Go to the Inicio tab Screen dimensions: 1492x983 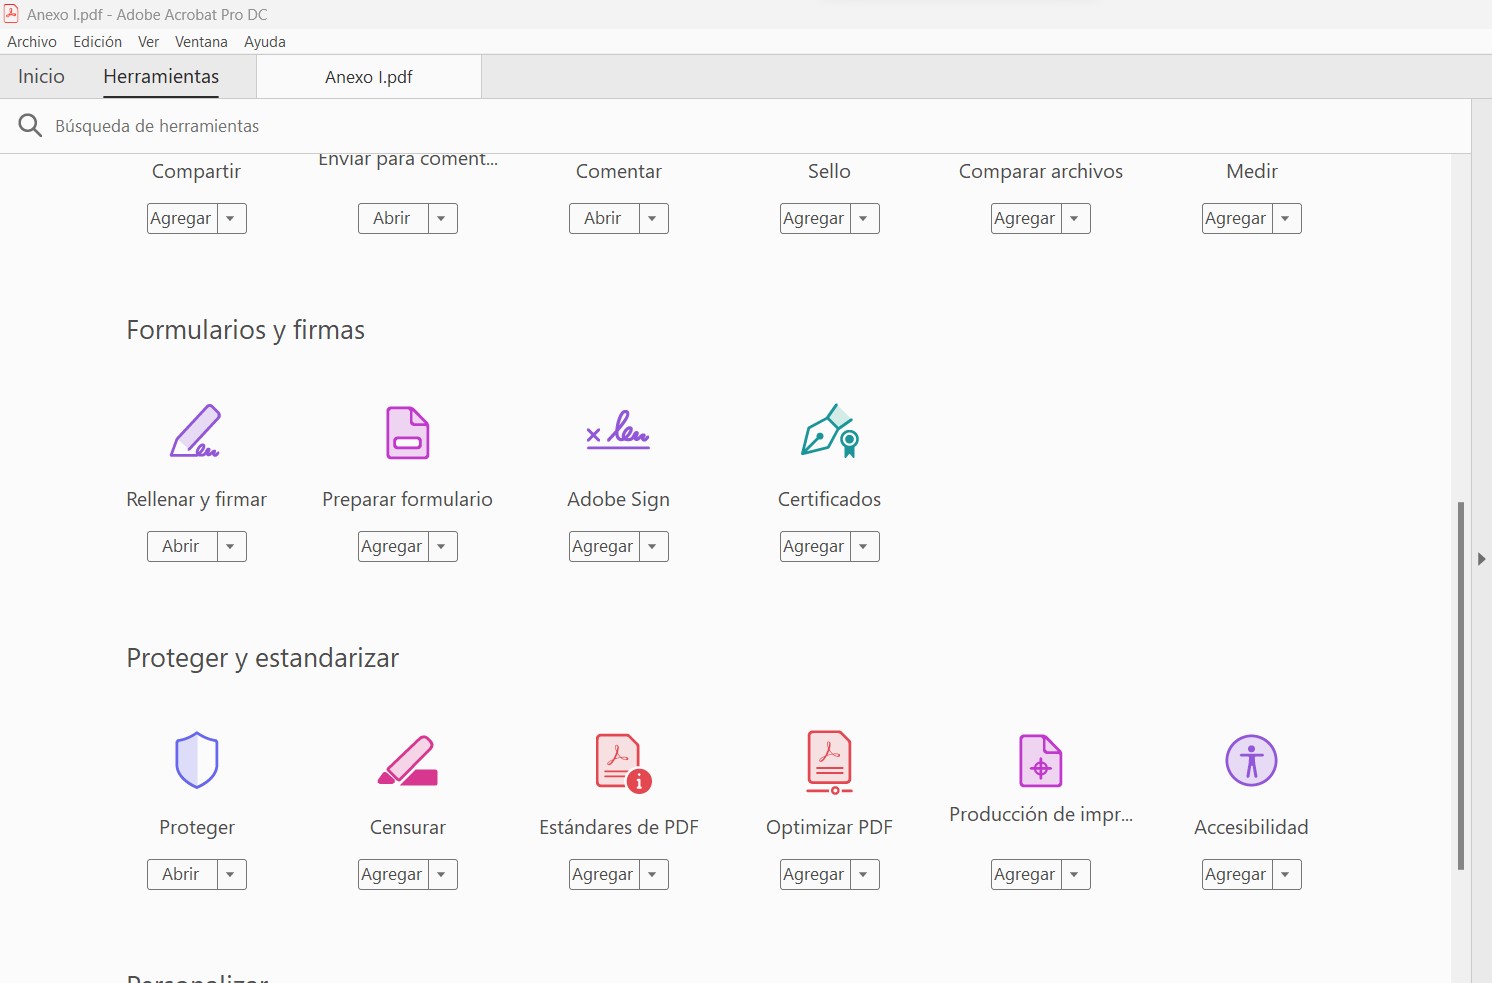coord(41,77)
